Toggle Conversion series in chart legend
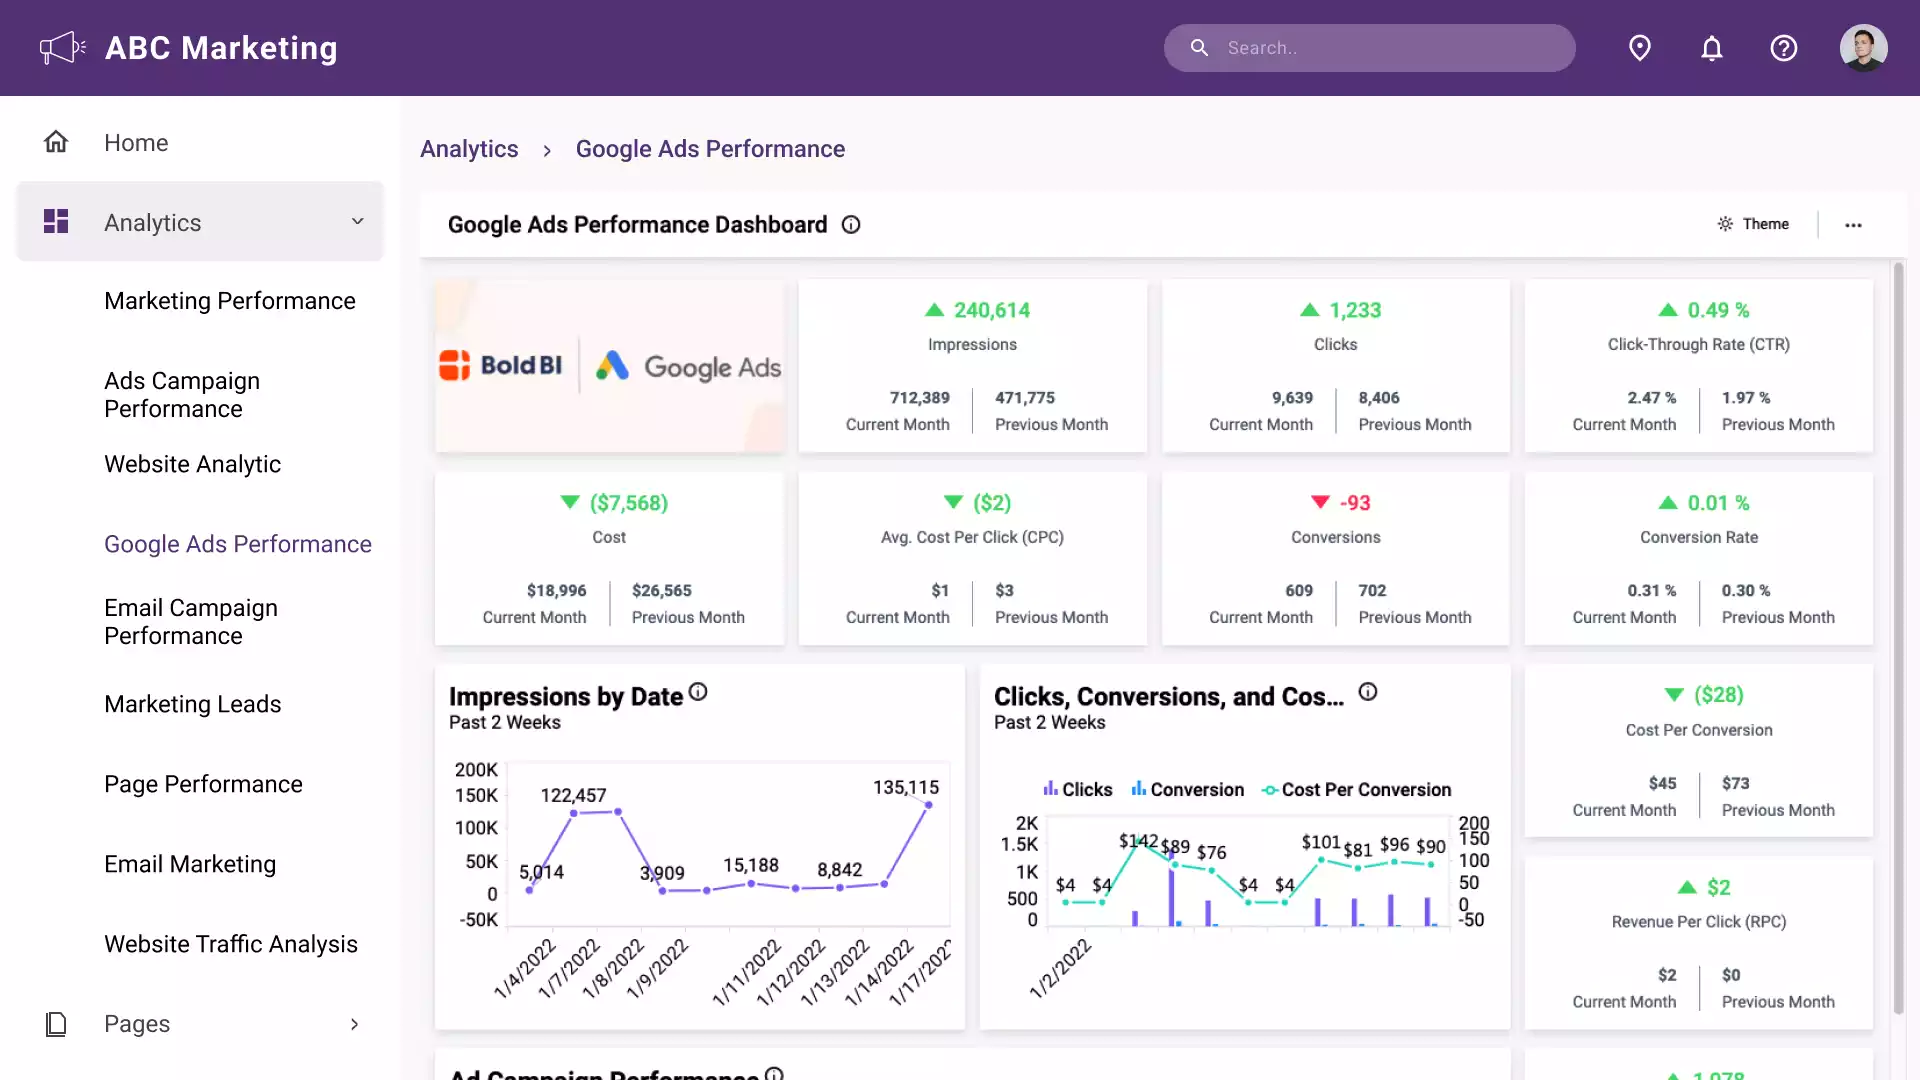1920x1080 pixels. pos(1187,789)
